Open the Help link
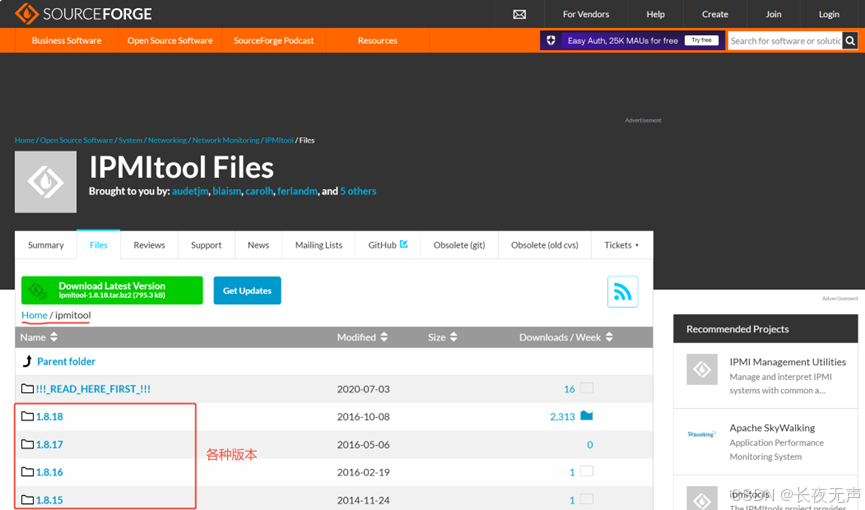Screen dimensions: 865x510 coord(655,14)
